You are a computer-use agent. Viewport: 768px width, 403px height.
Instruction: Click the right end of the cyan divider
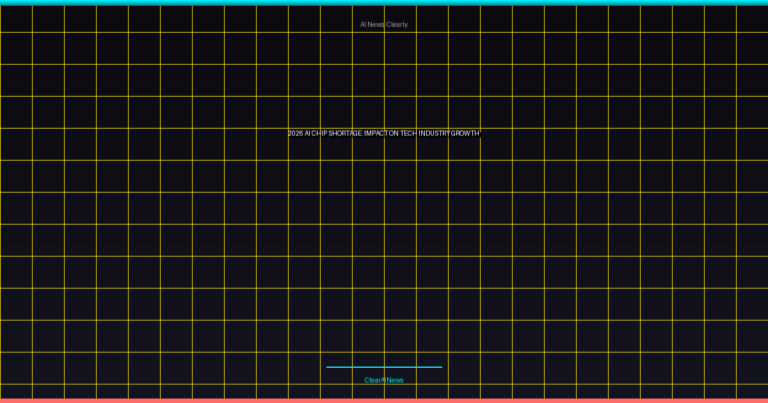(440, 367)
